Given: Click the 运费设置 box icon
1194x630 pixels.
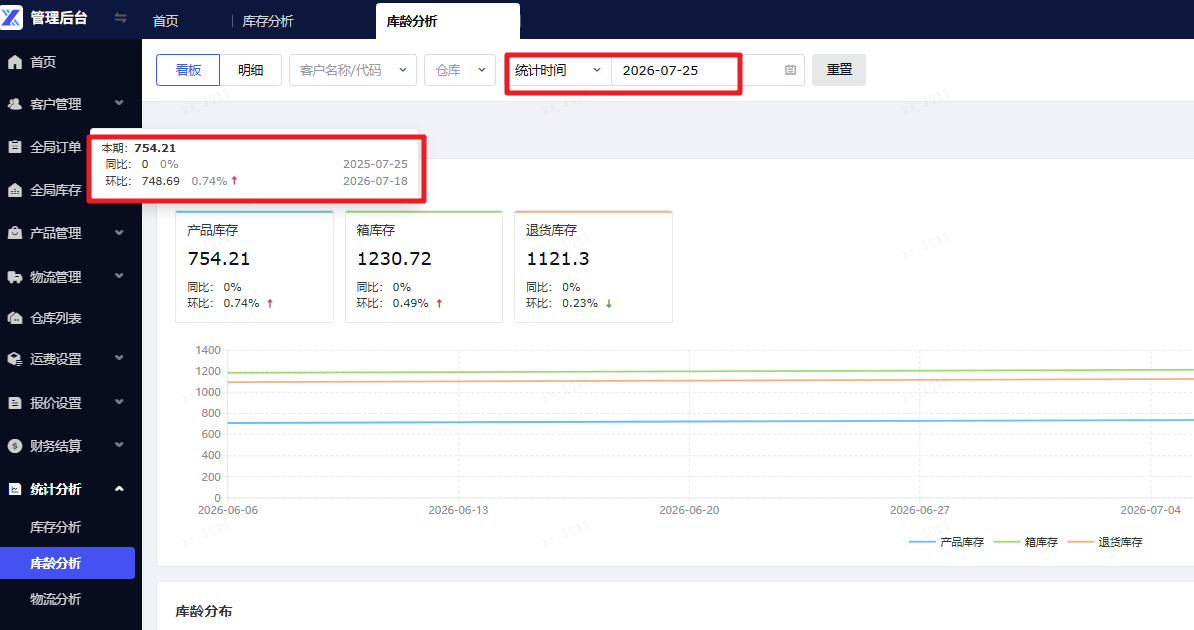Looking at the screenshot, I should click(14, 359).
